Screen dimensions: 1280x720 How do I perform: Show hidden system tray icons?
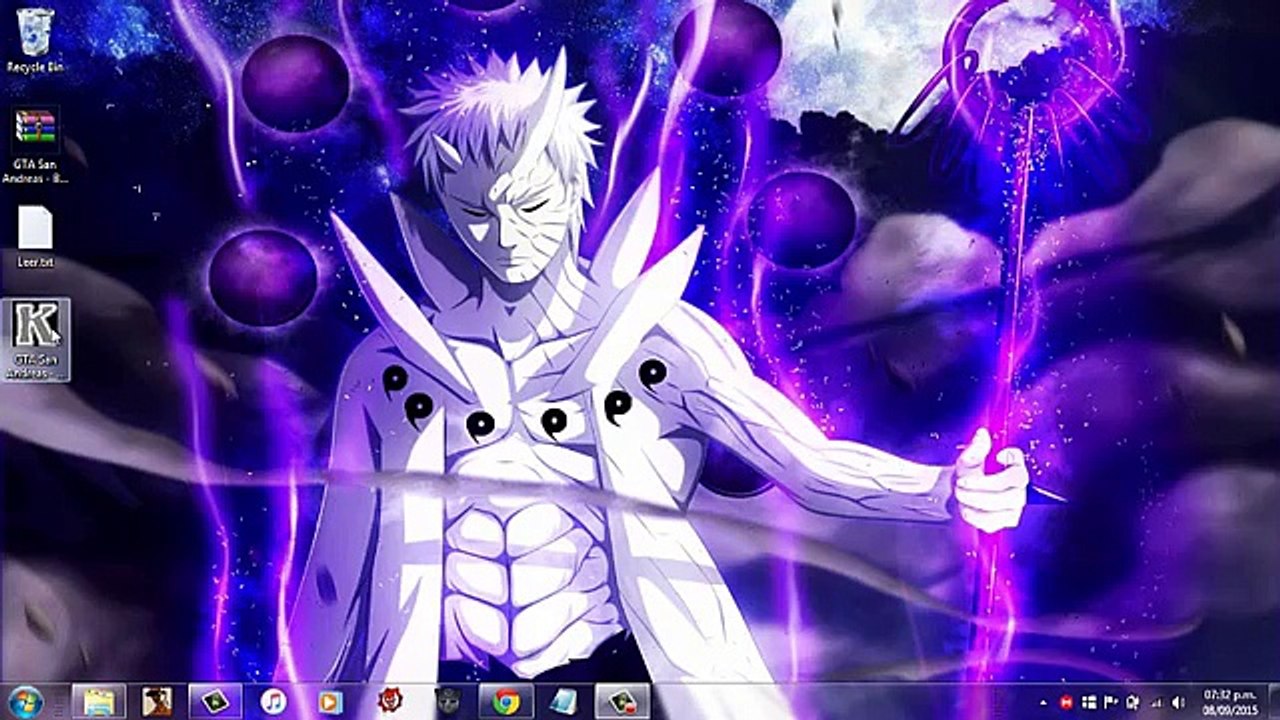click(x=1044, y=703)
